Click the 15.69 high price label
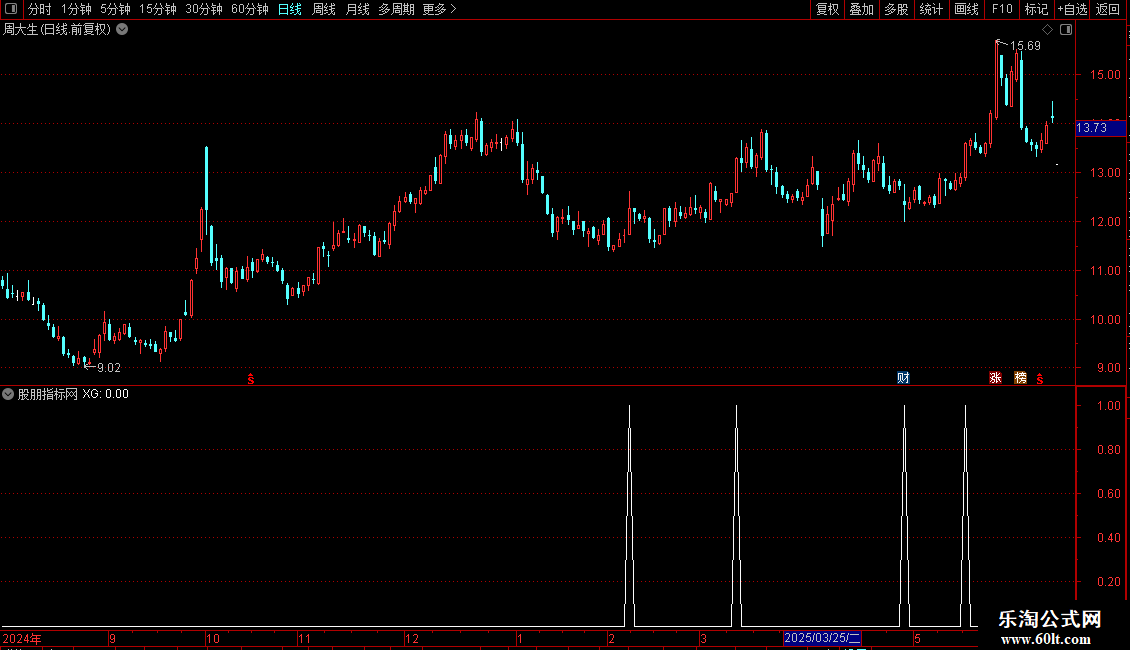 pyautogui.click(x=1025, y=46)
